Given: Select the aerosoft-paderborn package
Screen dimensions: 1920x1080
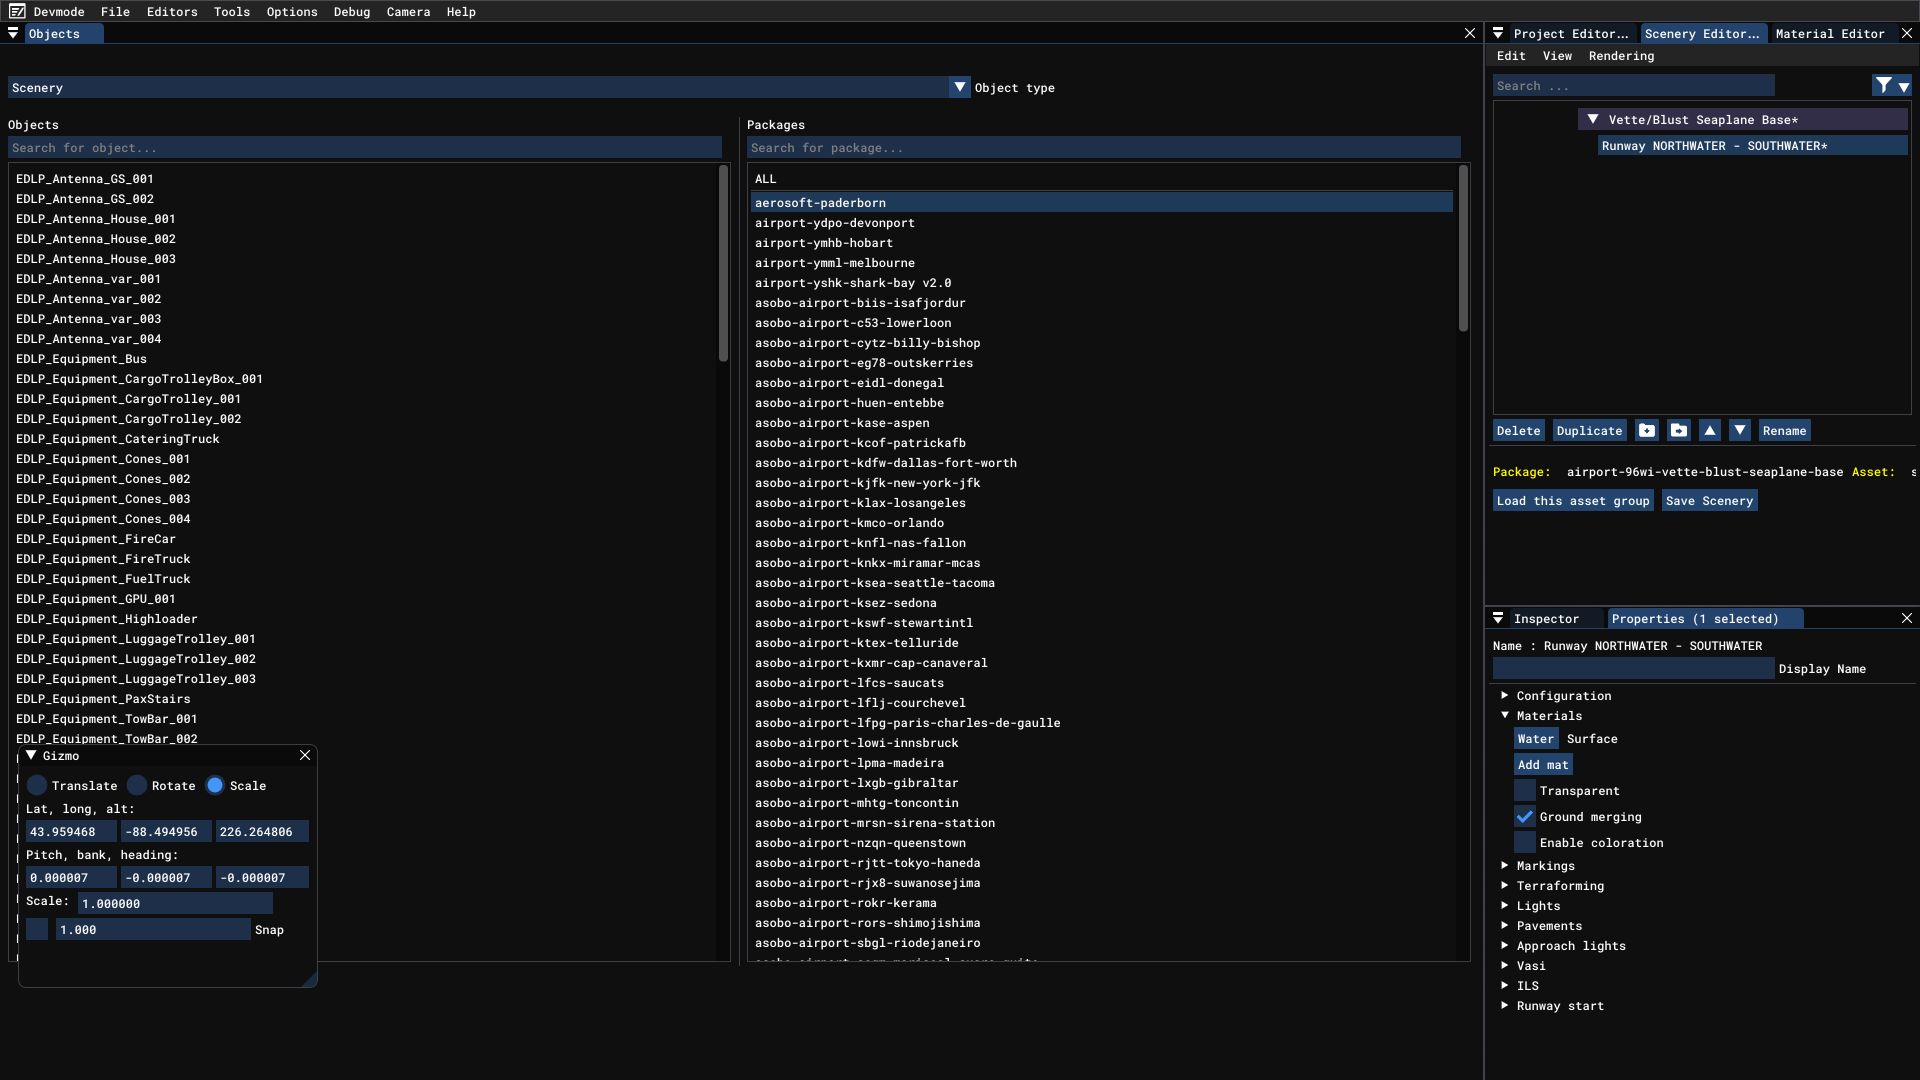Looking at the screenshot, I should tap(1101, 203).
